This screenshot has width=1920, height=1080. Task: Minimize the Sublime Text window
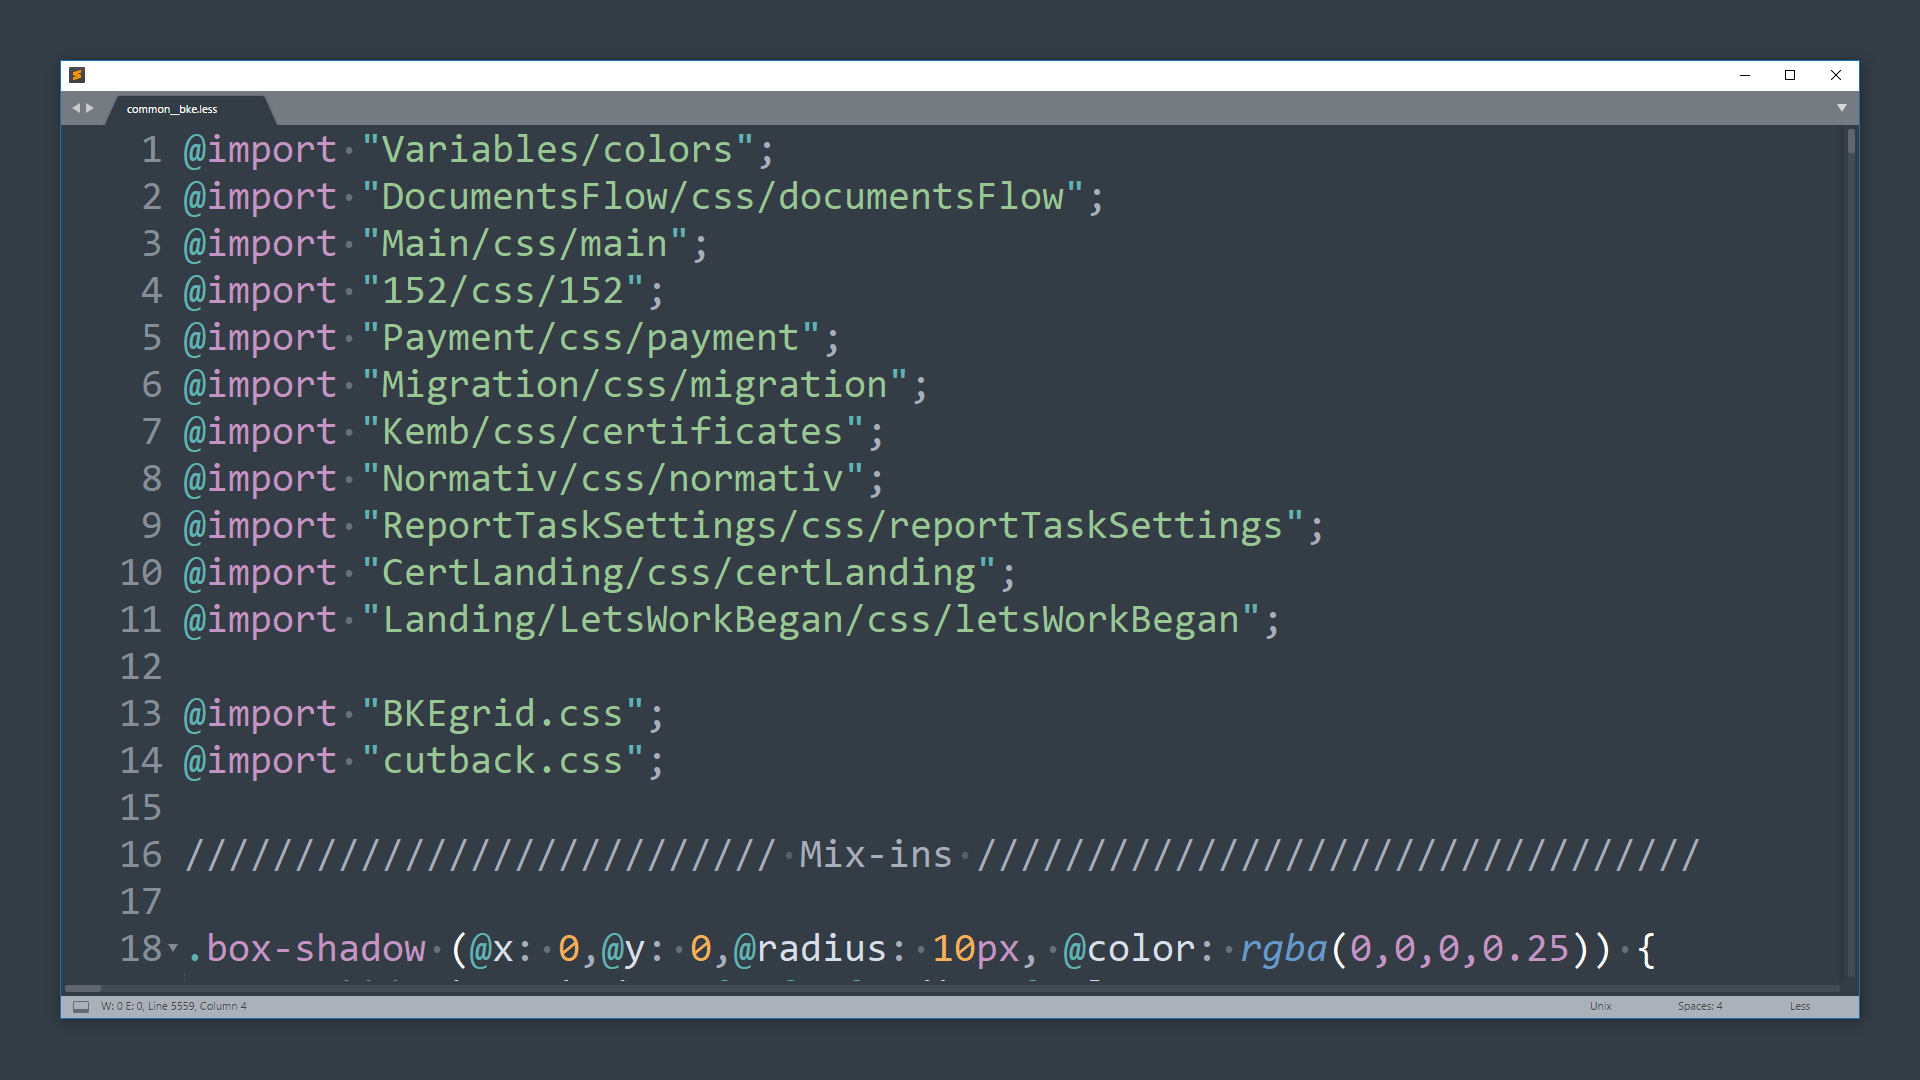(1745, 75)
